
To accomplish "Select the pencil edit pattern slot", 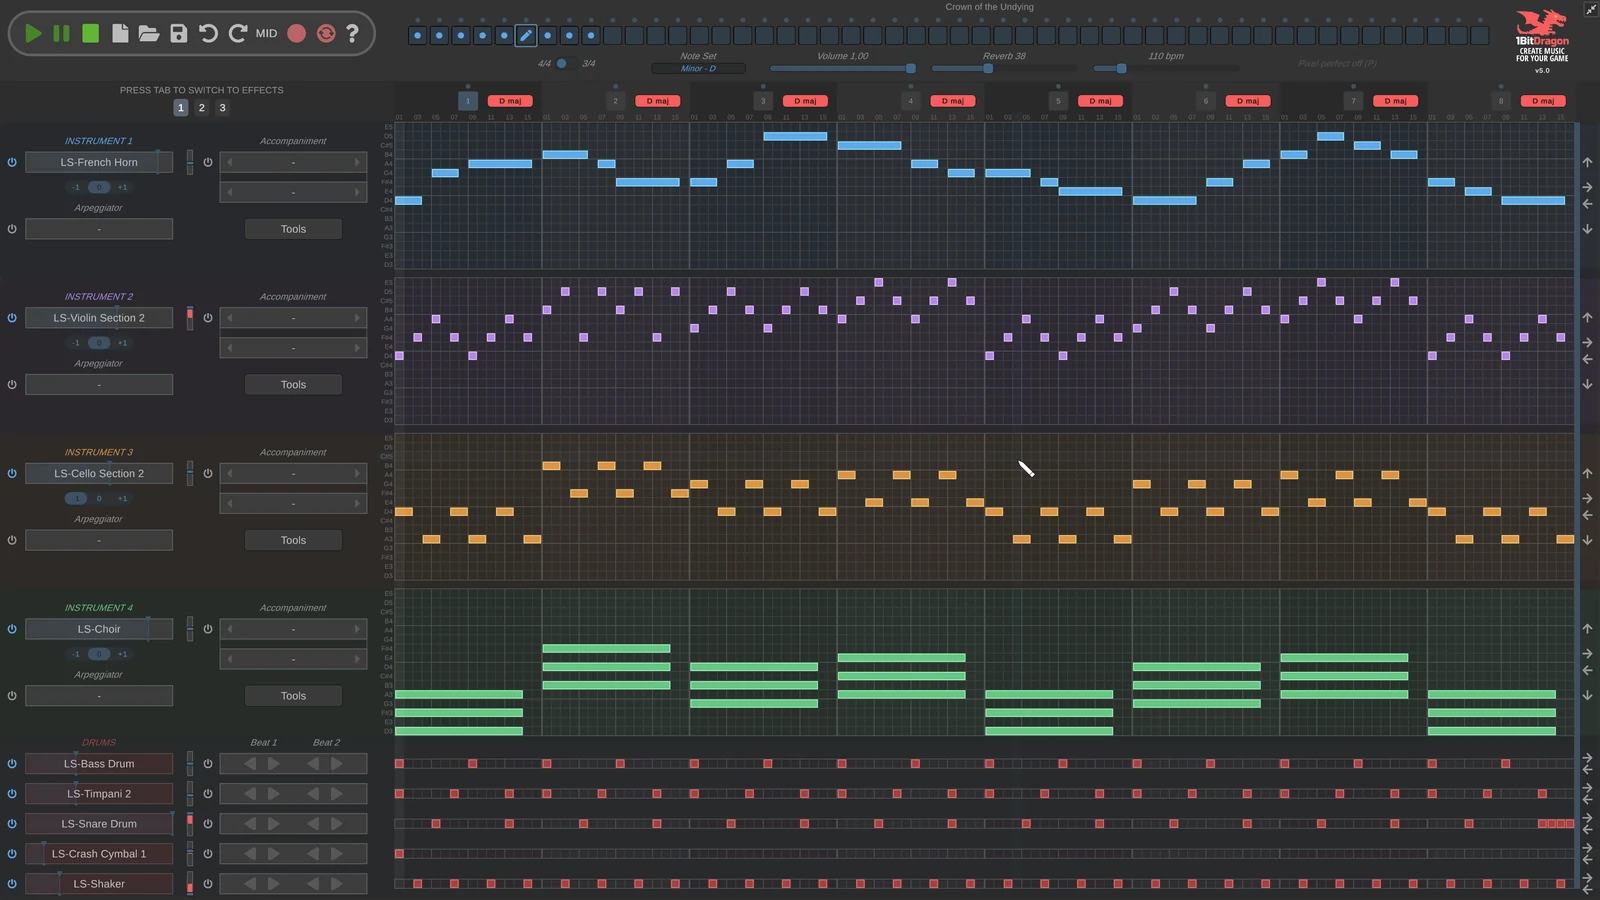I will tap(526, 35).
